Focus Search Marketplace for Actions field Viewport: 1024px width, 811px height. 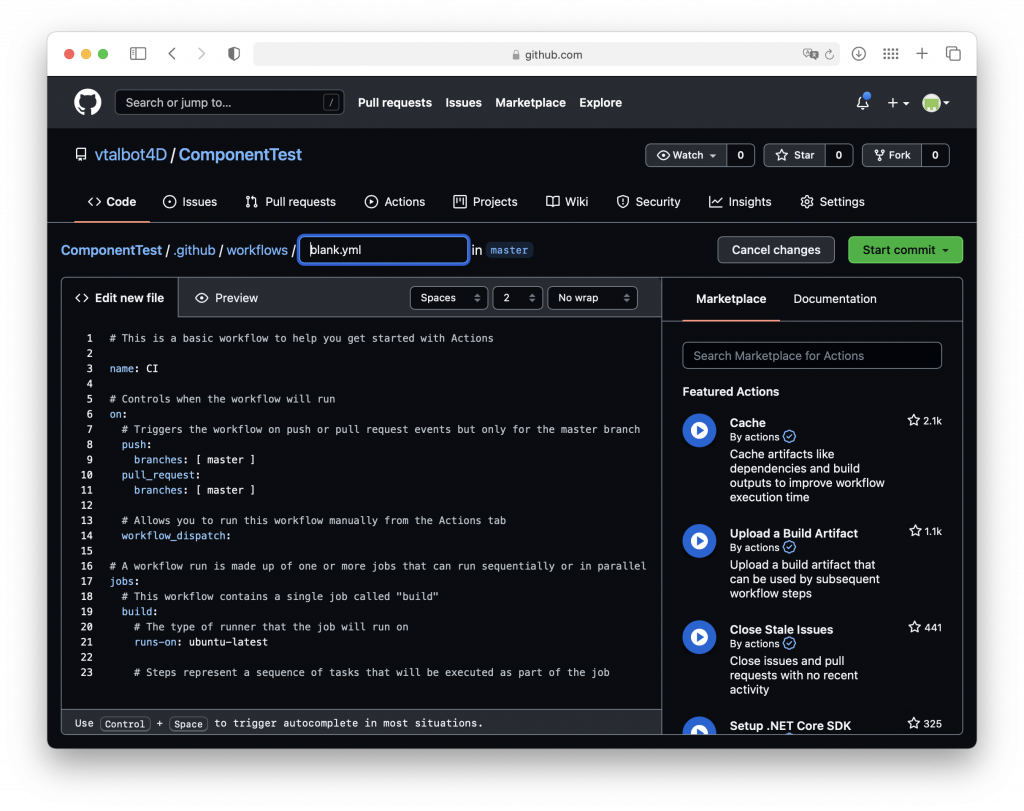(812, 355)
